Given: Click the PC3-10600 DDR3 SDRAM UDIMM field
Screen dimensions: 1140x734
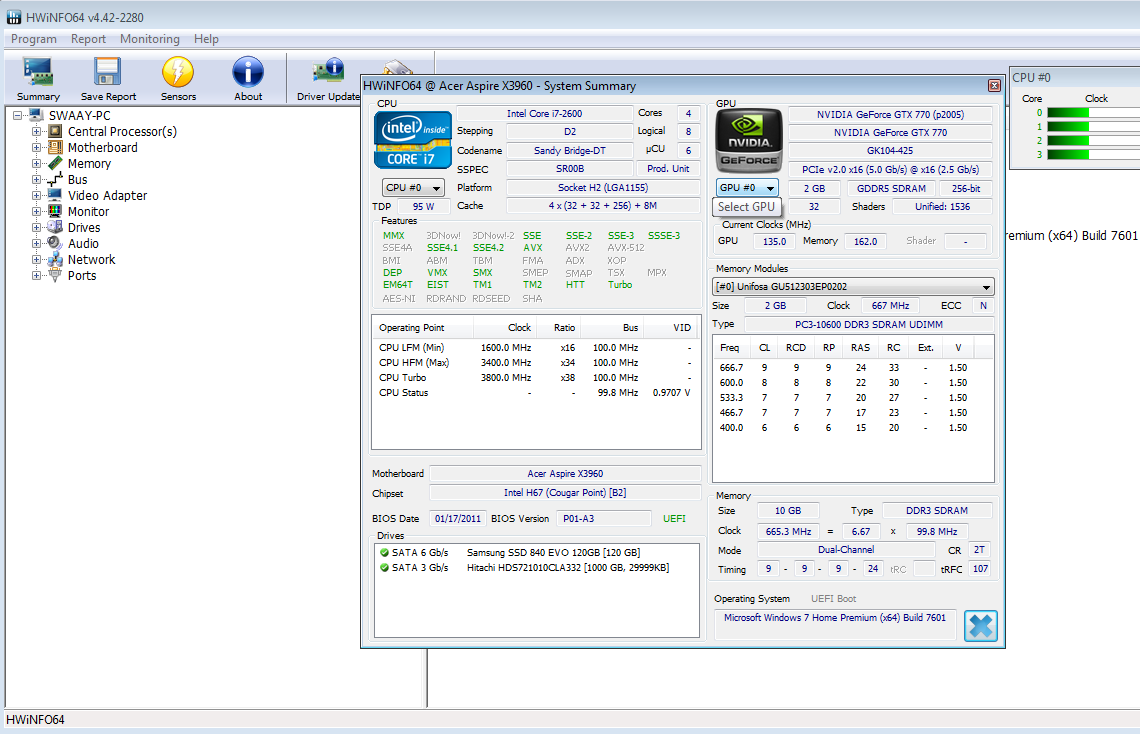Looking at the screenshot, I should [x=869, y=324].
